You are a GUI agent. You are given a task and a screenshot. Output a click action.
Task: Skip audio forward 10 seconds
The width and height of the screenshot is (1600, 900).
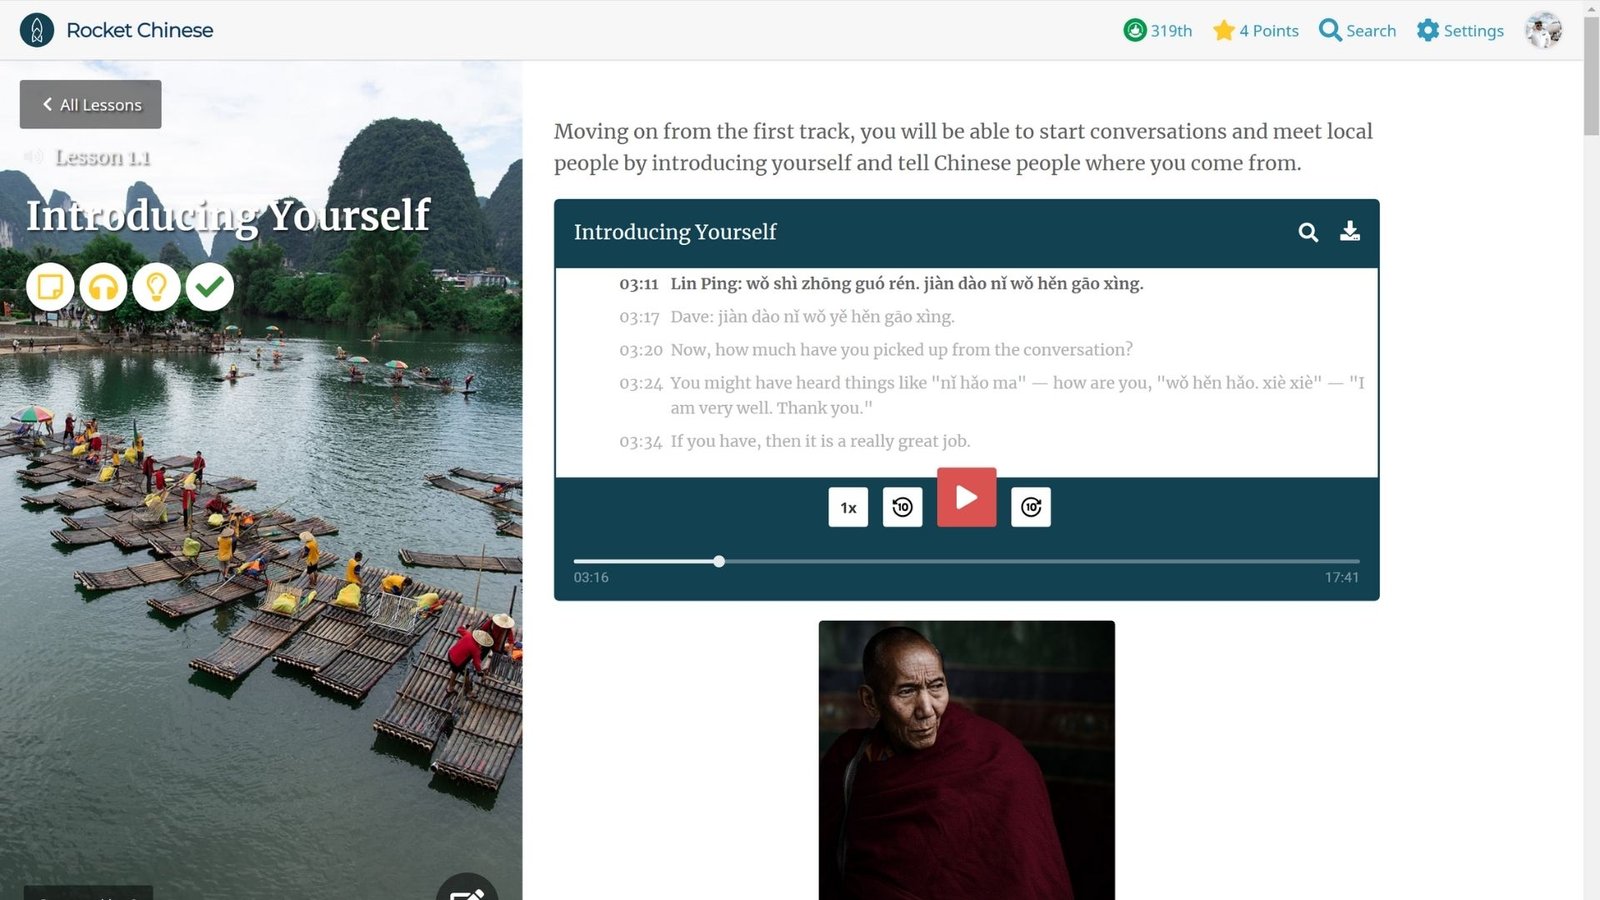[x=1031, y=507]
